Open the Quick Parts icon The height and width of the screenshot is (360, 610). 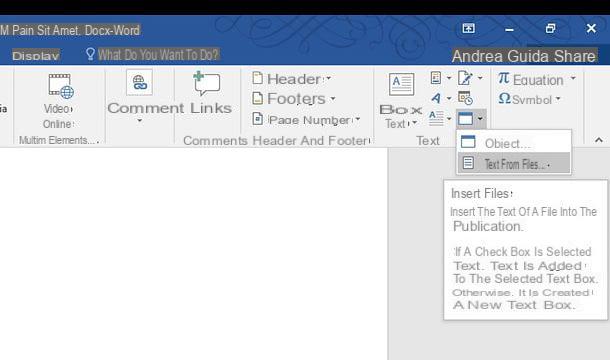click(436, 78)
